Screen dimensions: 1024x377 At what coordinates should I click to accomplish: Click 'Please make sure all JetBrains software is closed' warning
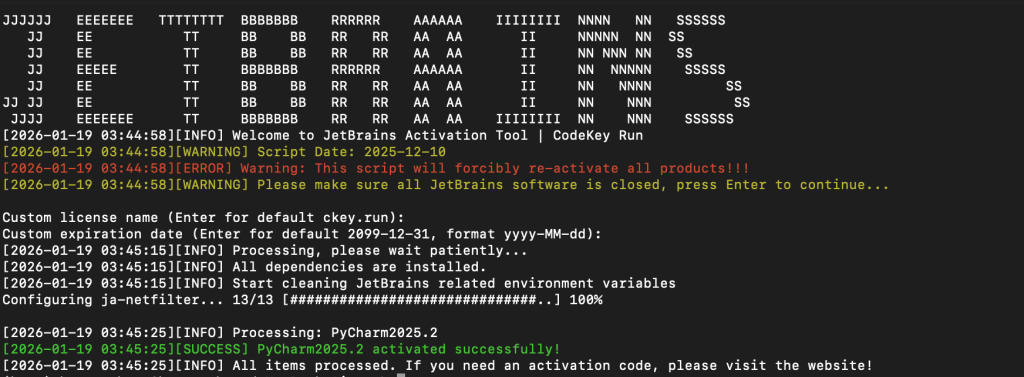(446, 185)
